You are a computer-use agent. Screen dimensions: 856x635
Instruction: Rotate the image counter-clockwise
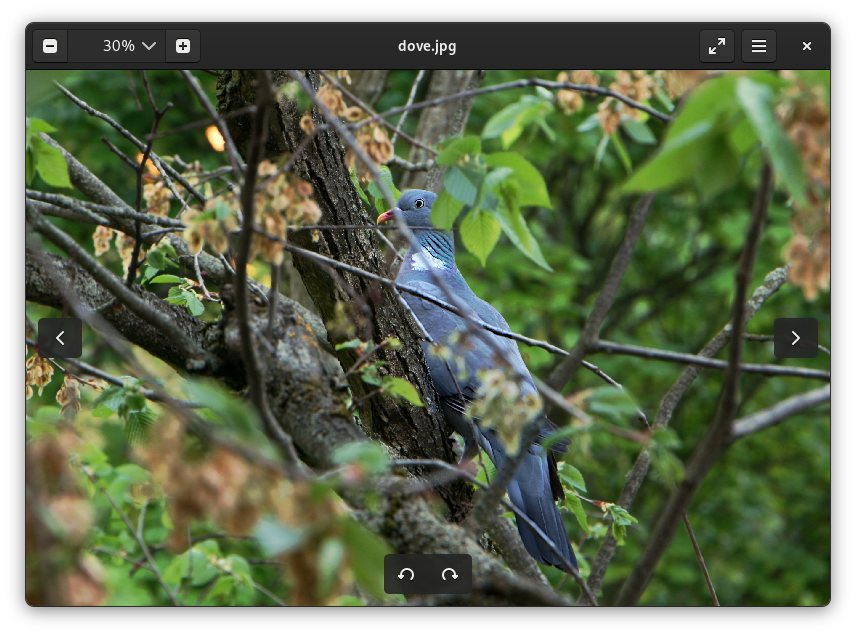(x=406, y=574)
